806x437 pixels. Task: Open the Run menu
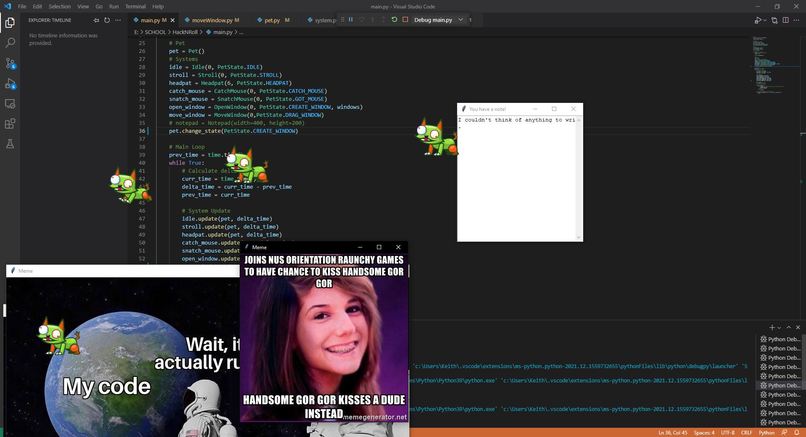114,6
